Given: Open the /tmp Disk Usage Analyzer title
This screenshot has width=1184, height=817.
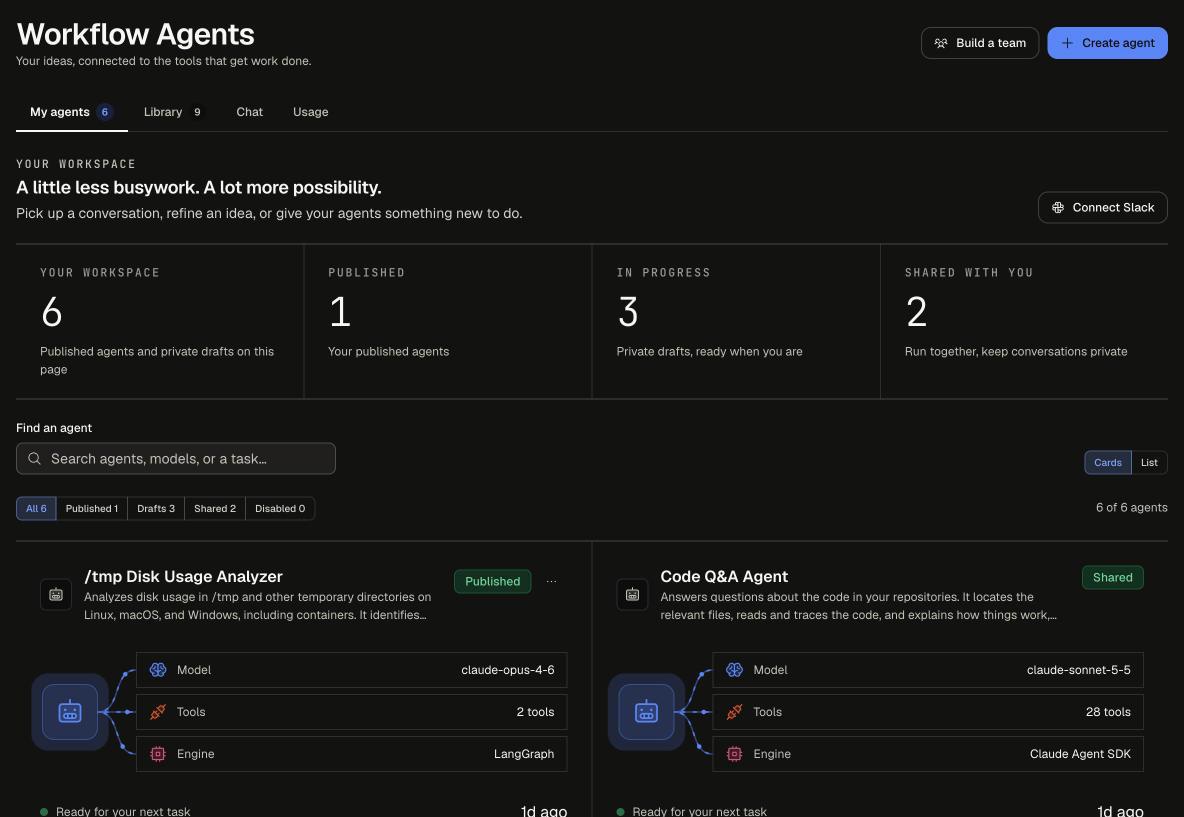Looking at the screenshot, I should [x=183, y=576].
